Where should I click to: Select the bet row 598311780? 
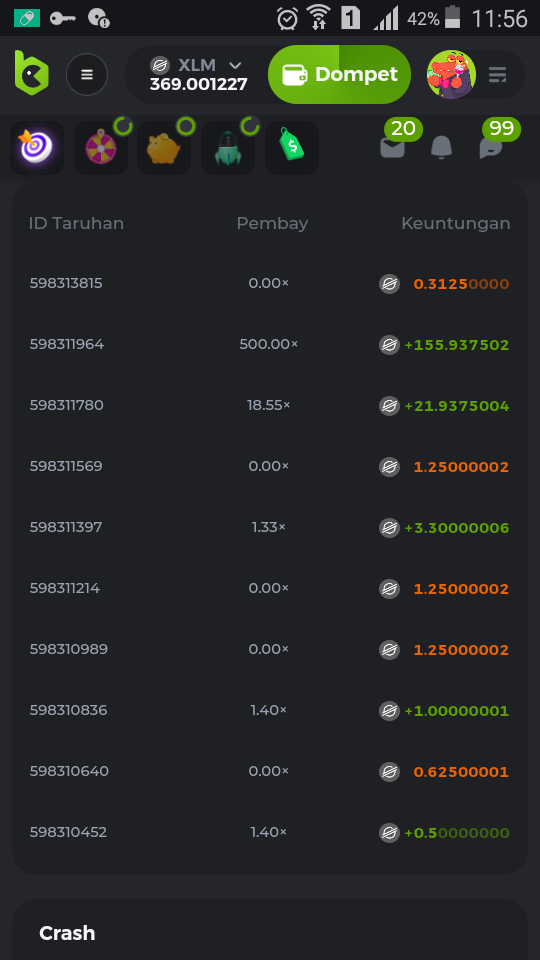(269, 405)
